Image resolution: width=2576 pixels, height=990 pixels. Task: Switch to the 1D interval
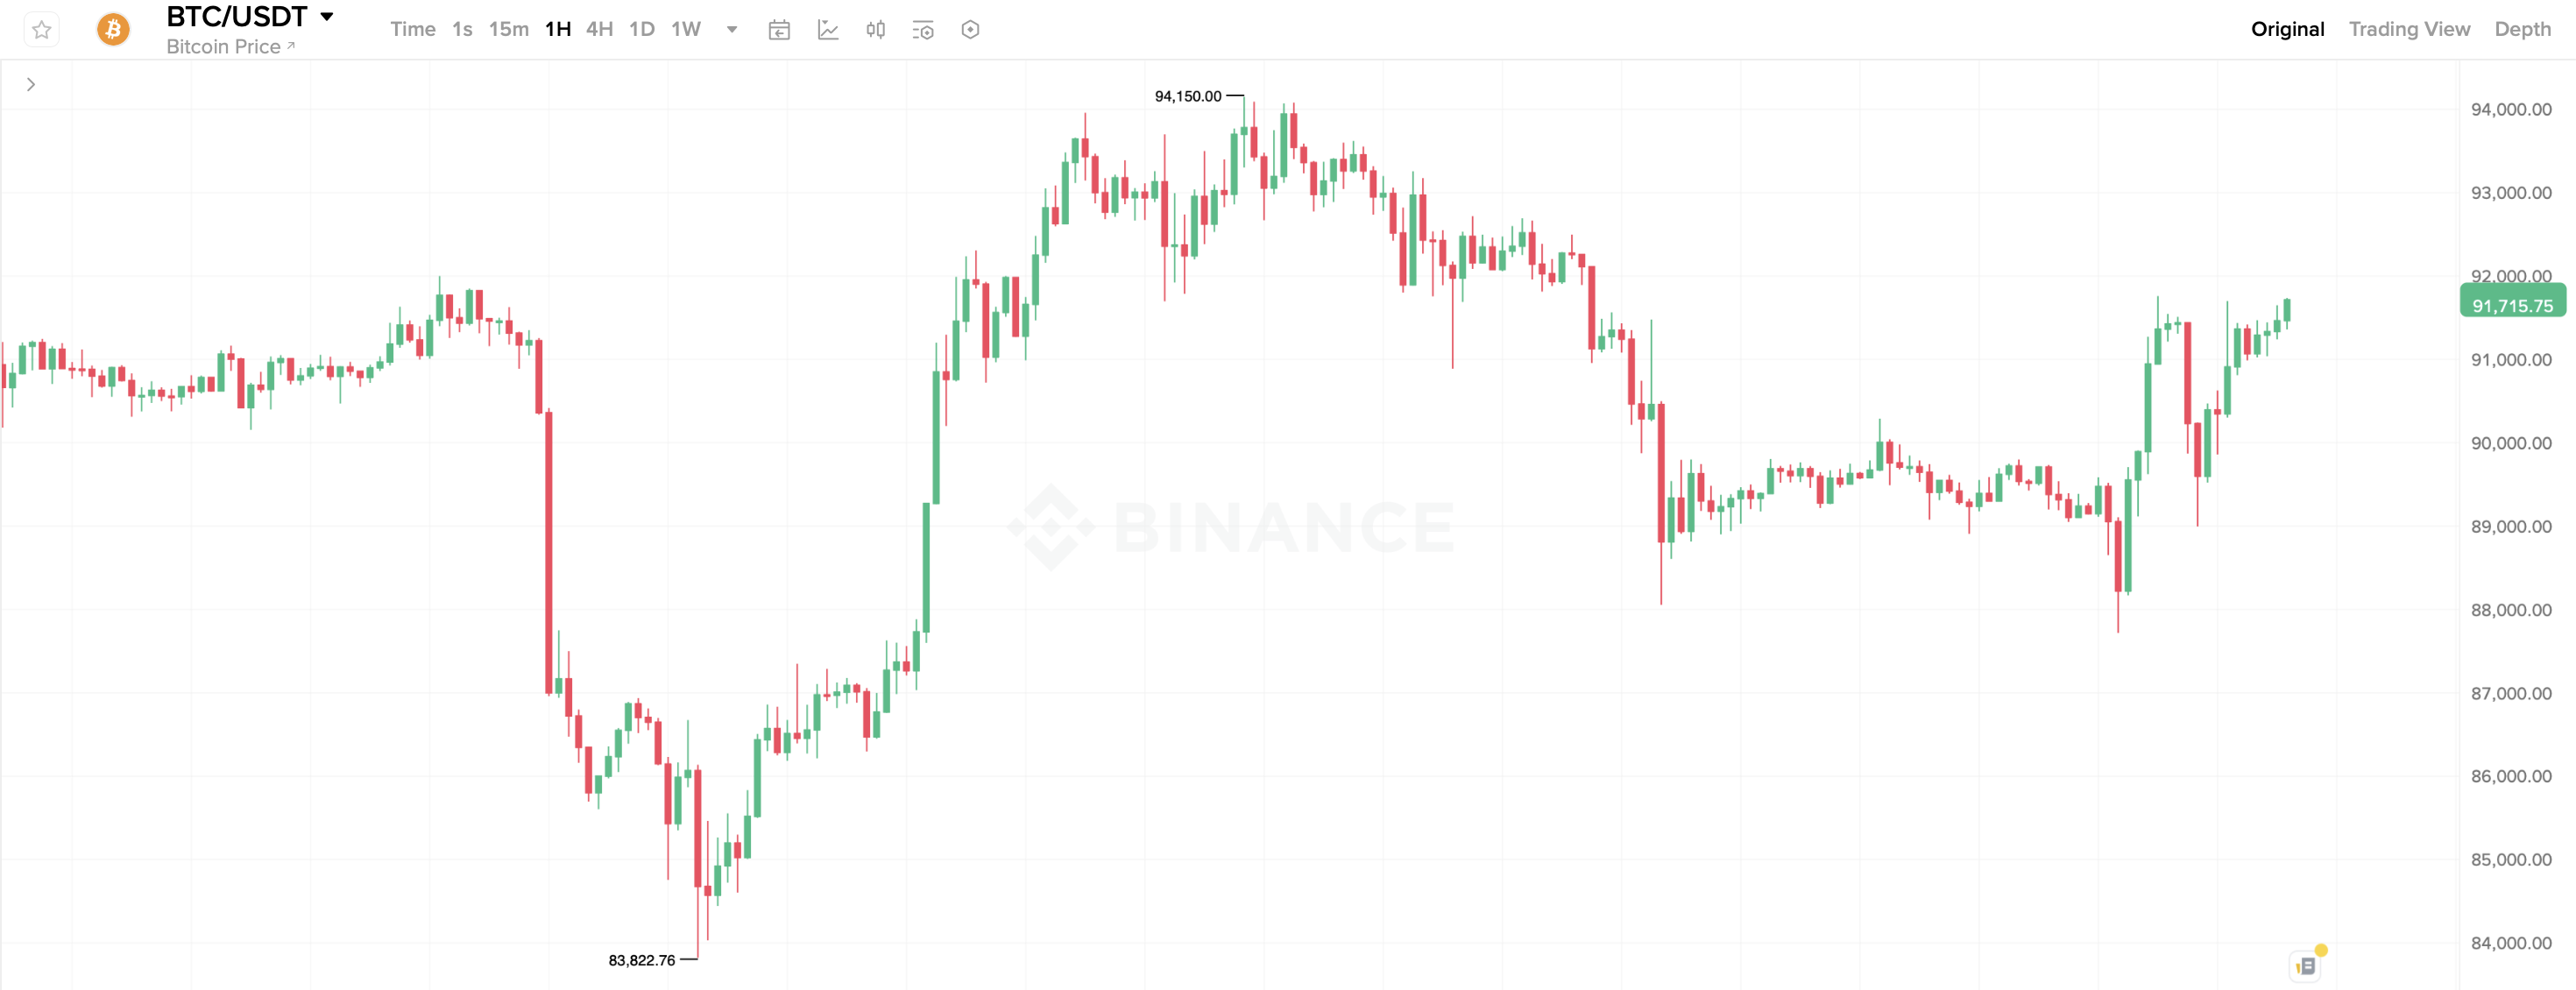[x=641, y=29]
